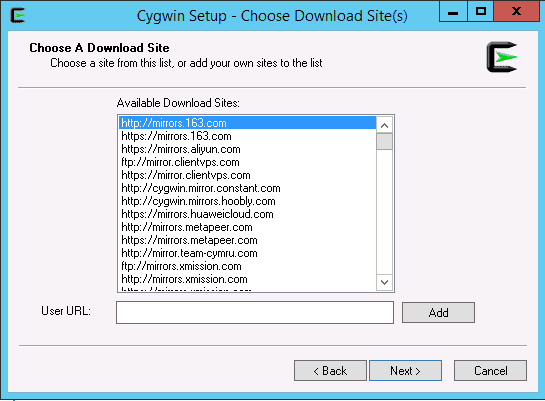545x401 pixels.
Task: Focus the User URL input field
Action: [x=255, y=312]
